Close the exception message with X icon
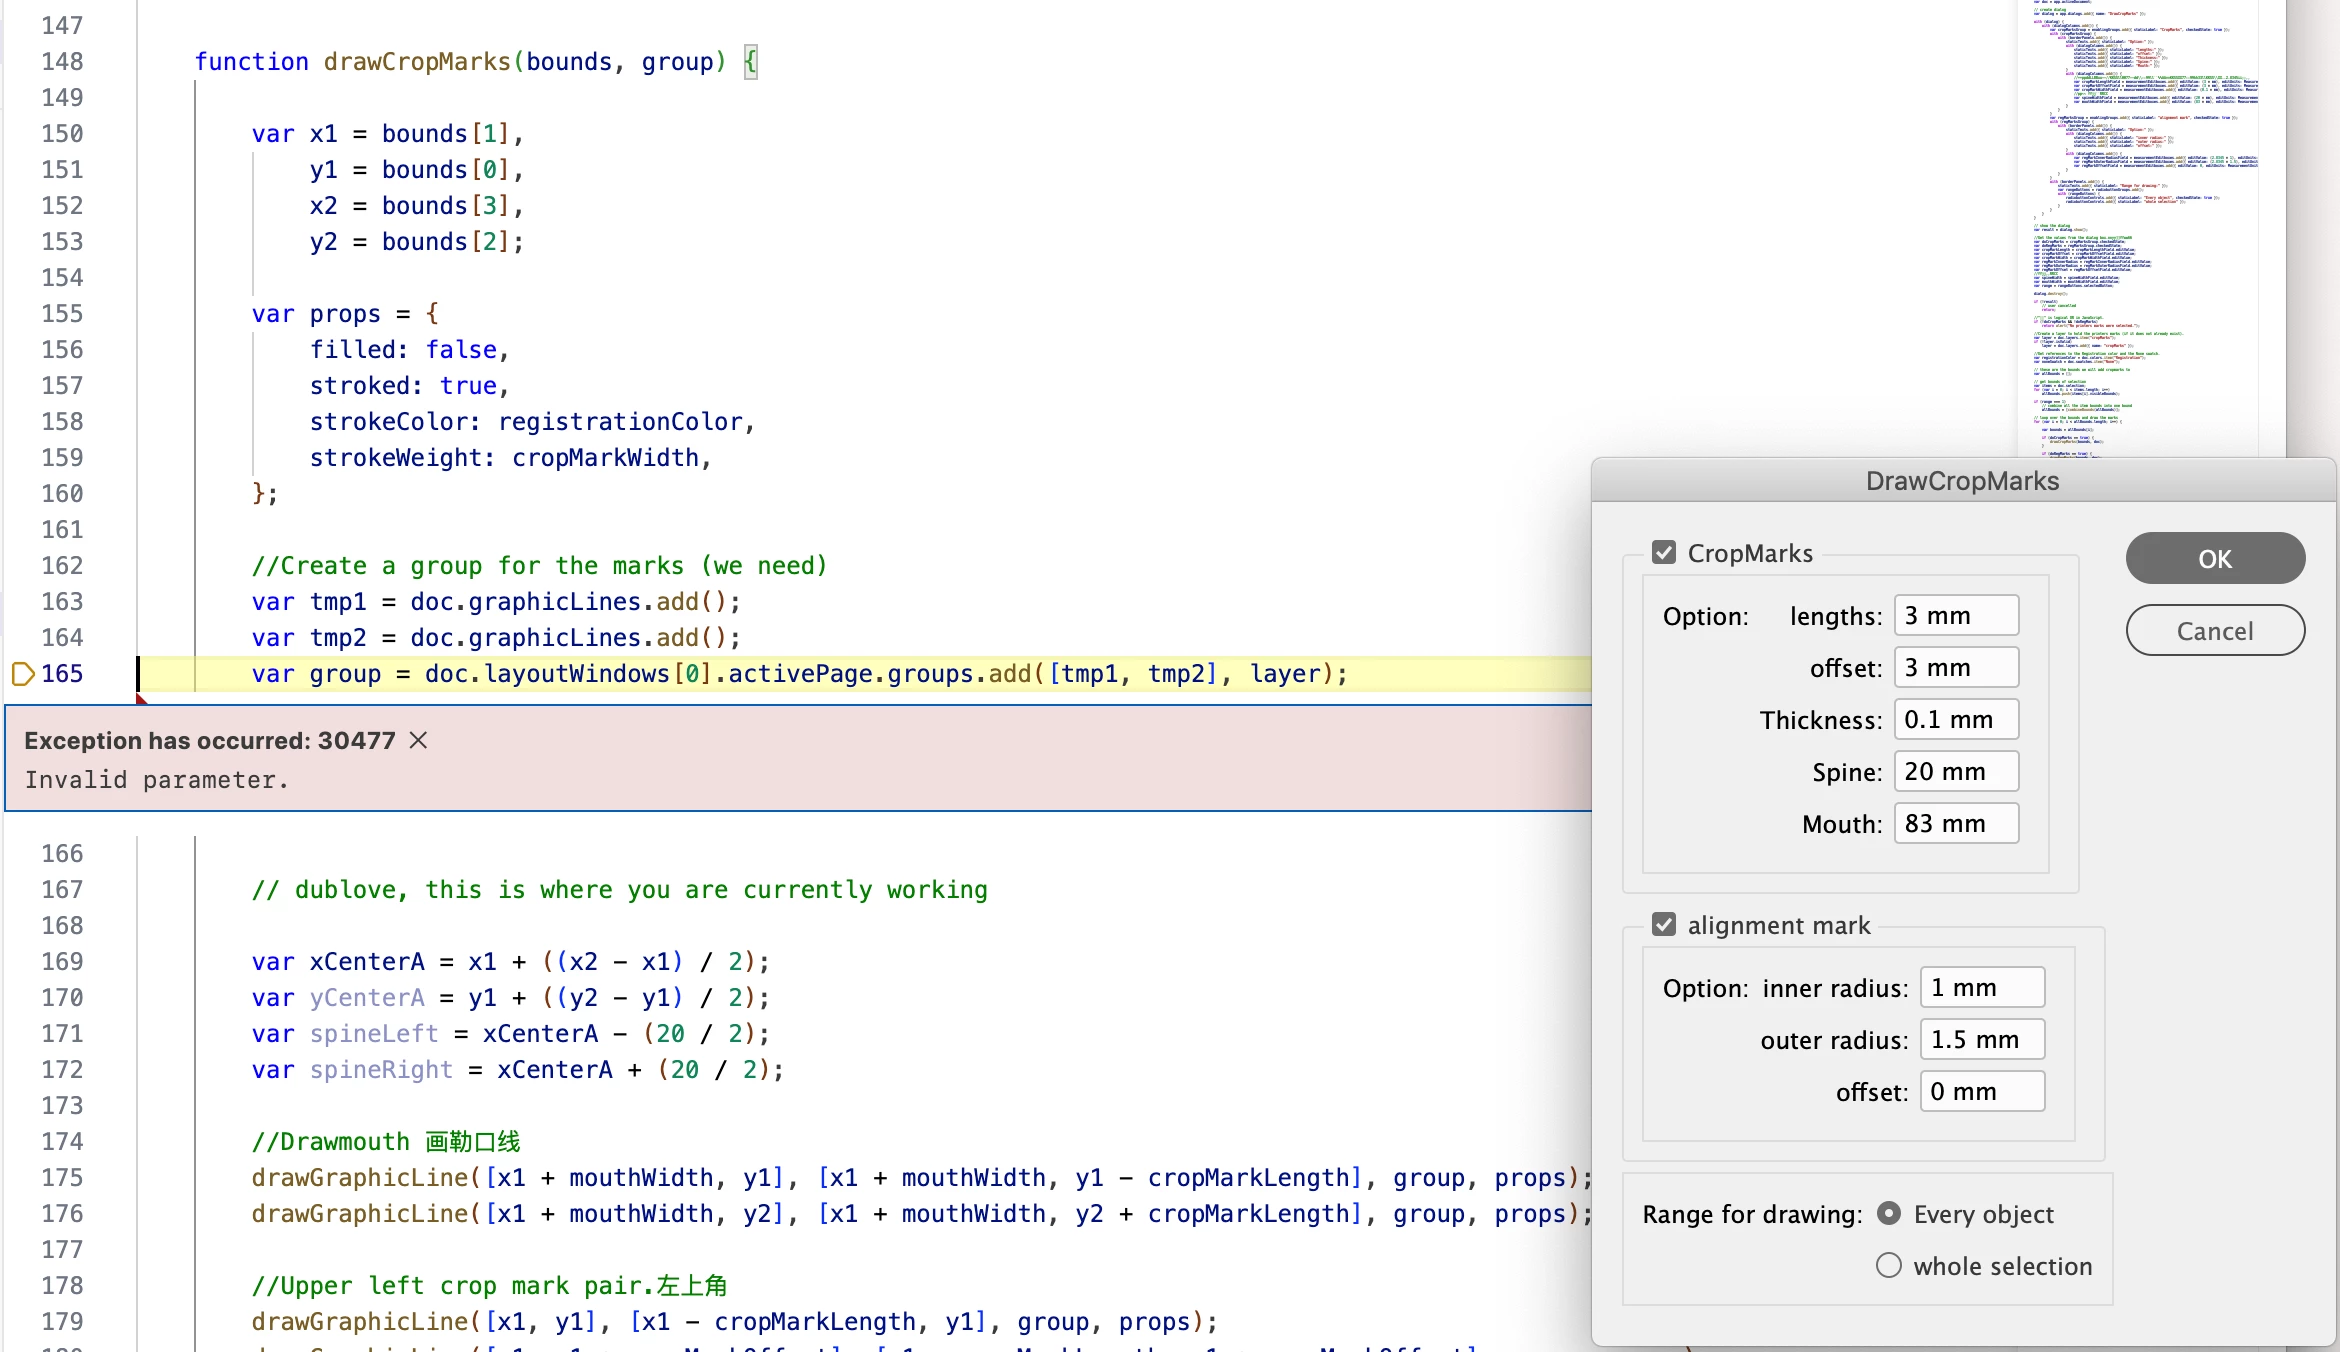This screenshot has height=1352, width=2340. (x=418, y=740)
